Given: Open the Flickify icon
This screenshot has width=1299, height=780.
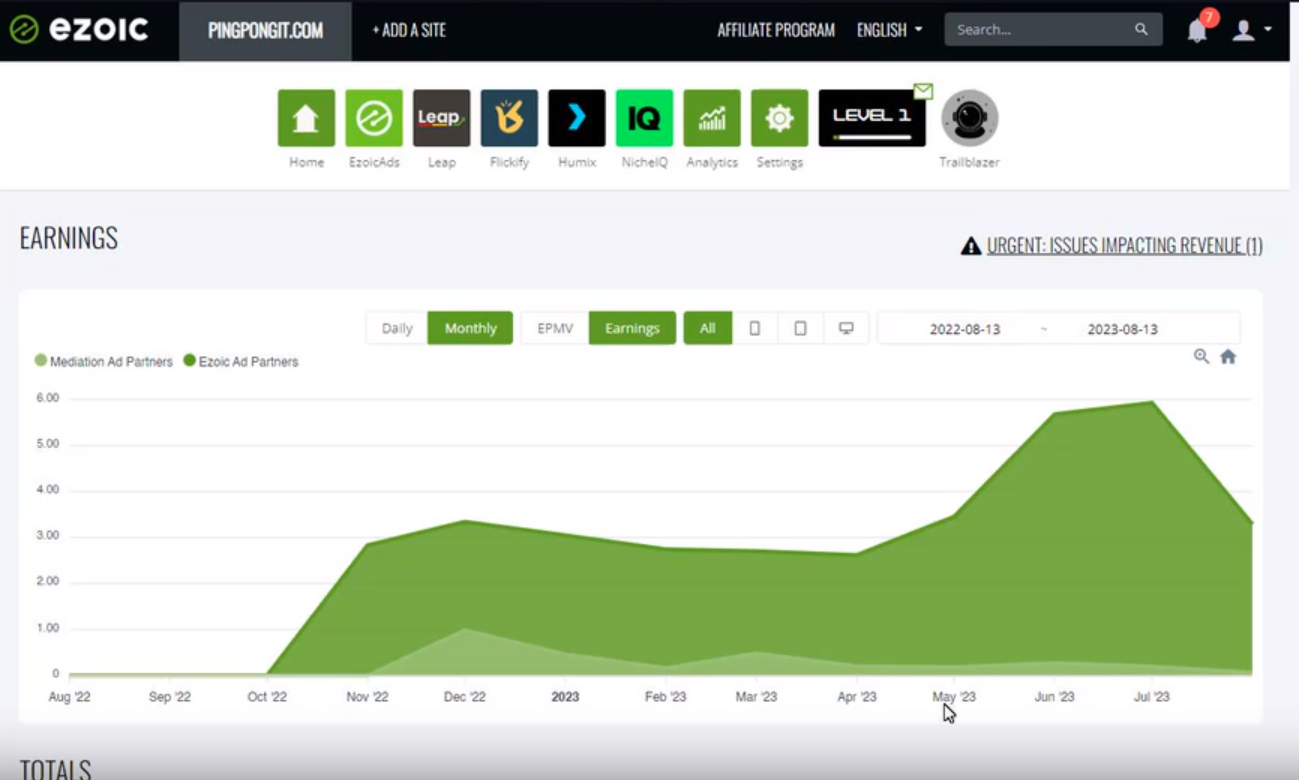Looking at the screenshot, I should [x=509, y=118].
